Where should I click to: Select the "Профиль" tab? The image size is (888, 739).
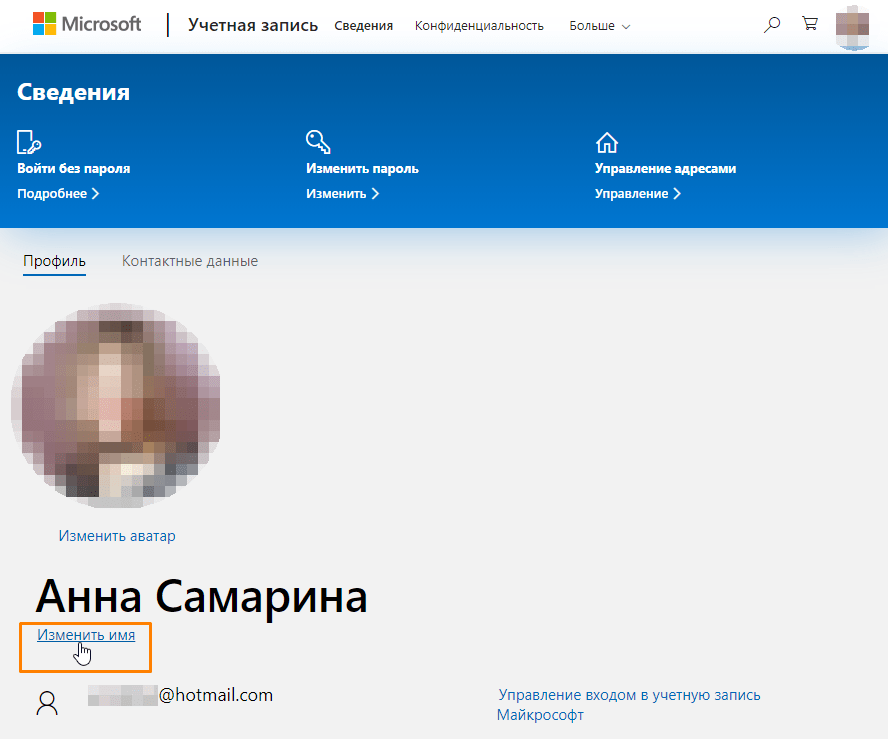[54, 260]
